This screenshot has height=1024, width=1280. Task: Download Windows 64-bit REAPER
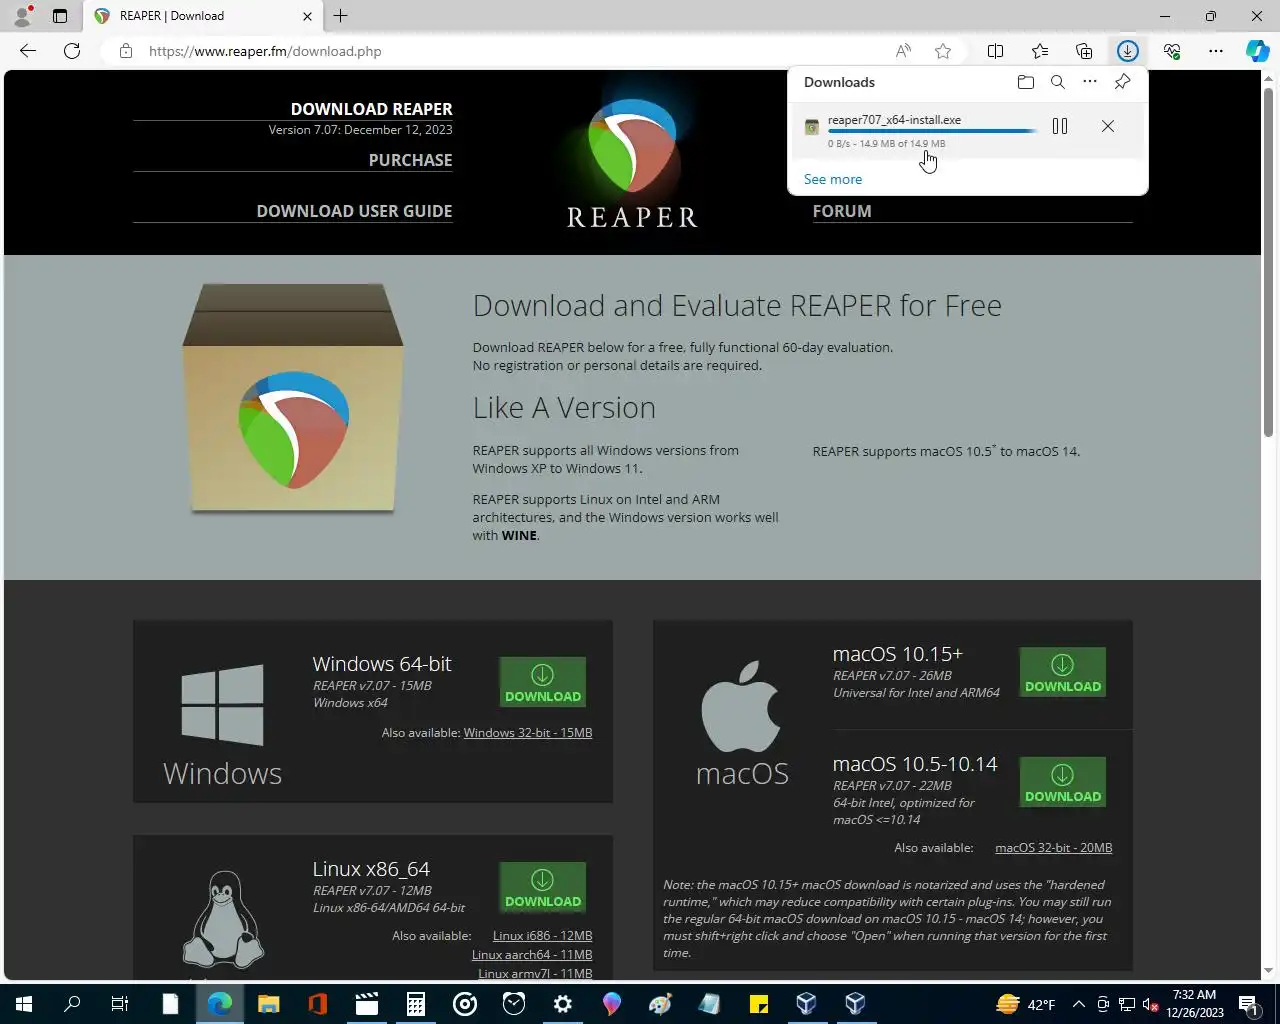coord(543,682)
